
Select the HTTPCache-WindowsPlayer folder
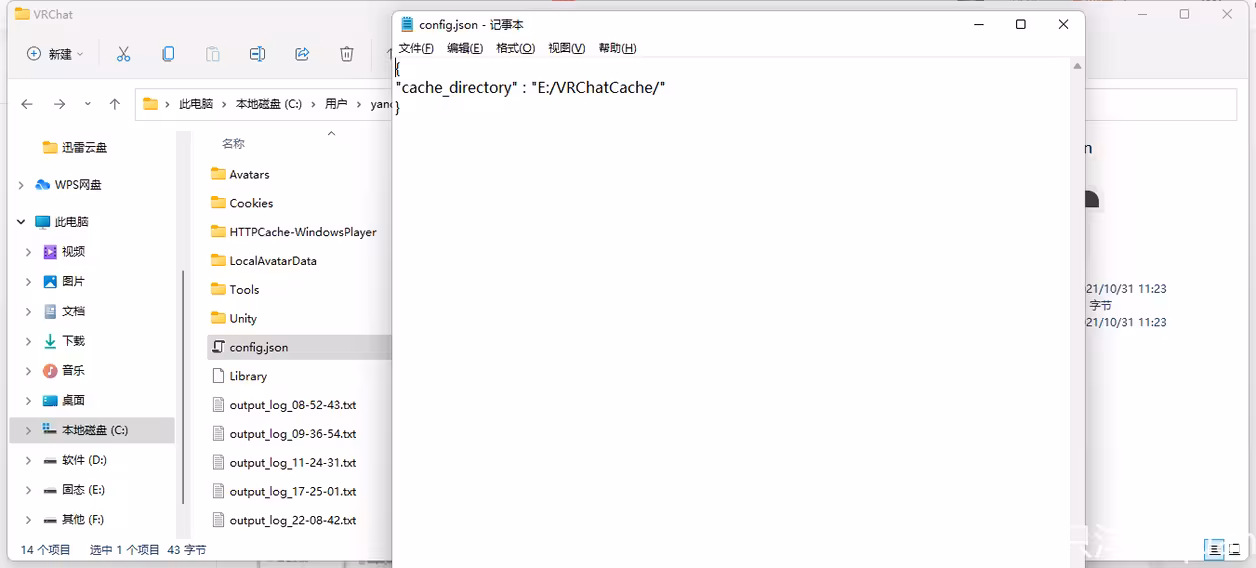tap(303, 232)
